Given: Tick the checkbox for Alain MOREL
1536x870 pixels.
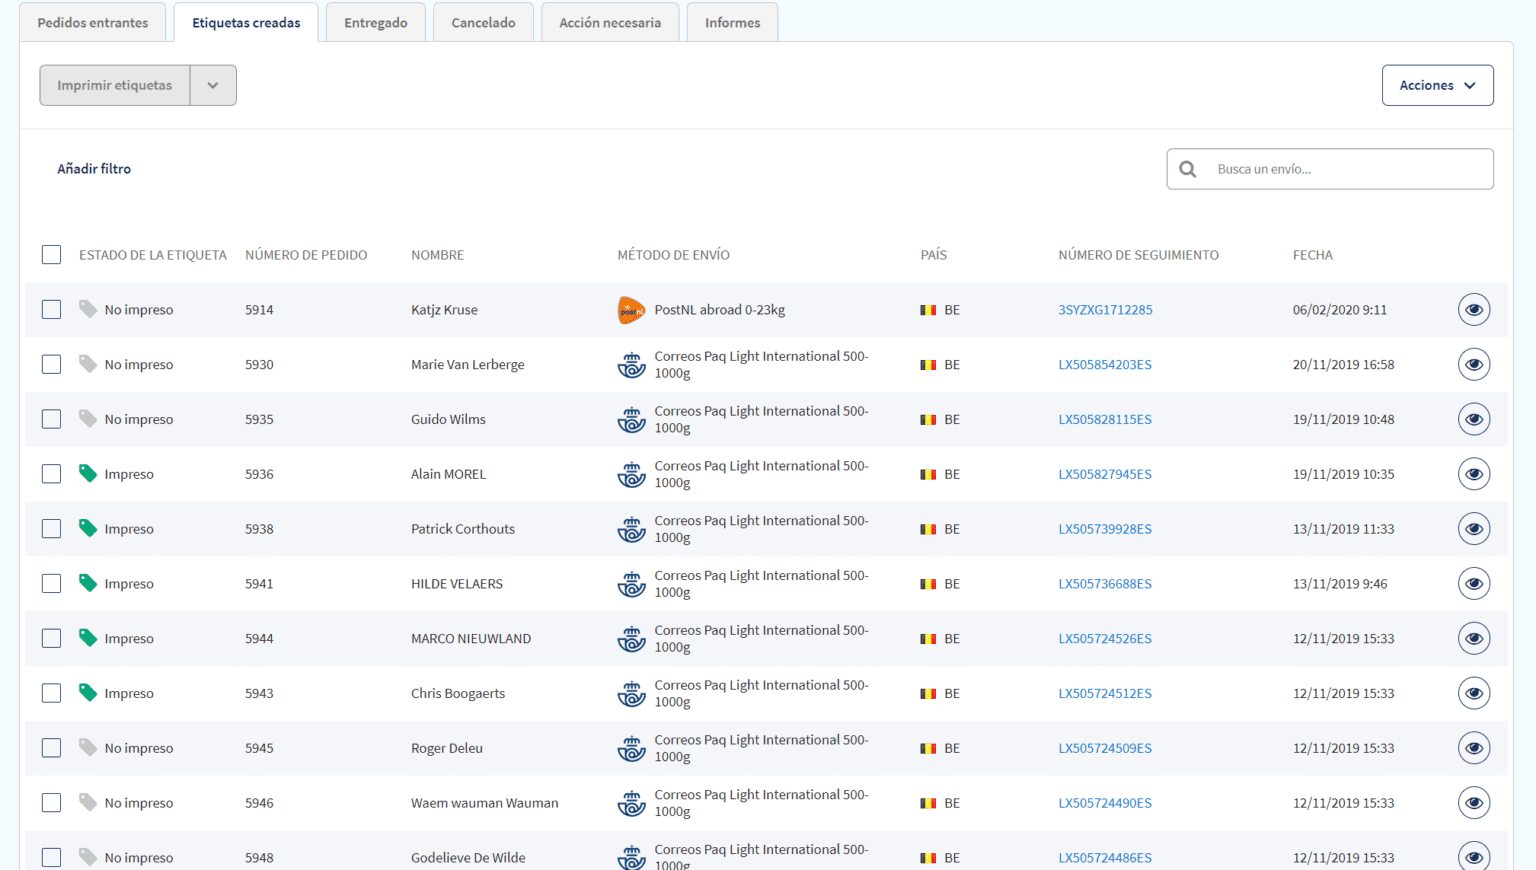Looking at the screenshot, I should pyautogui.click(x=52, y=474).
